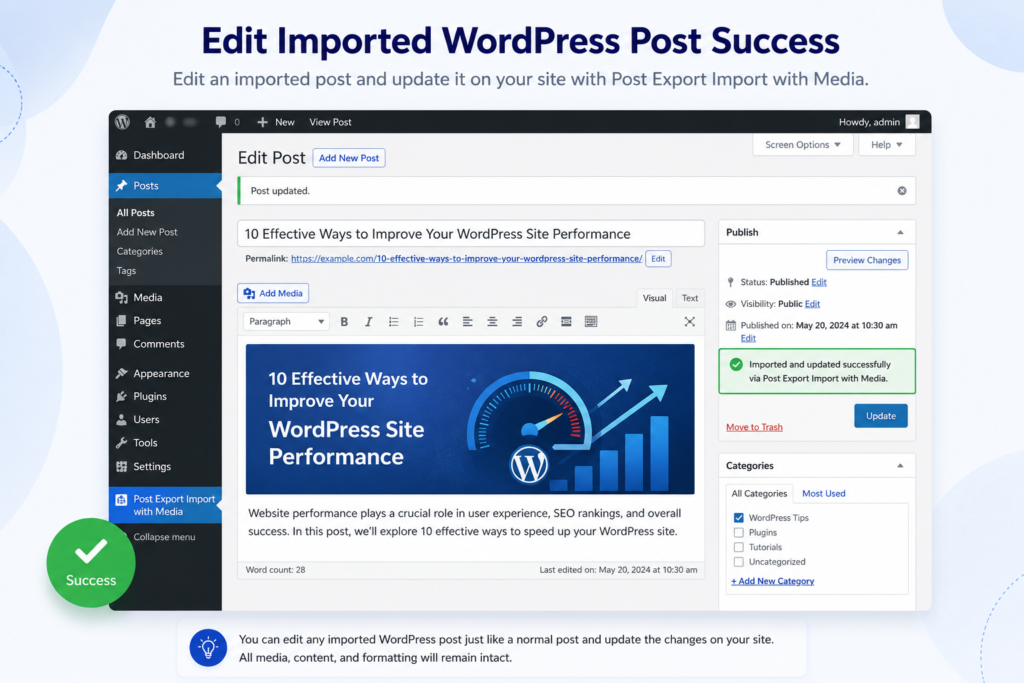This screenshot has height=683, width=1024.
Task: Check the Plugins category checkbox
Action: (739, 533)
